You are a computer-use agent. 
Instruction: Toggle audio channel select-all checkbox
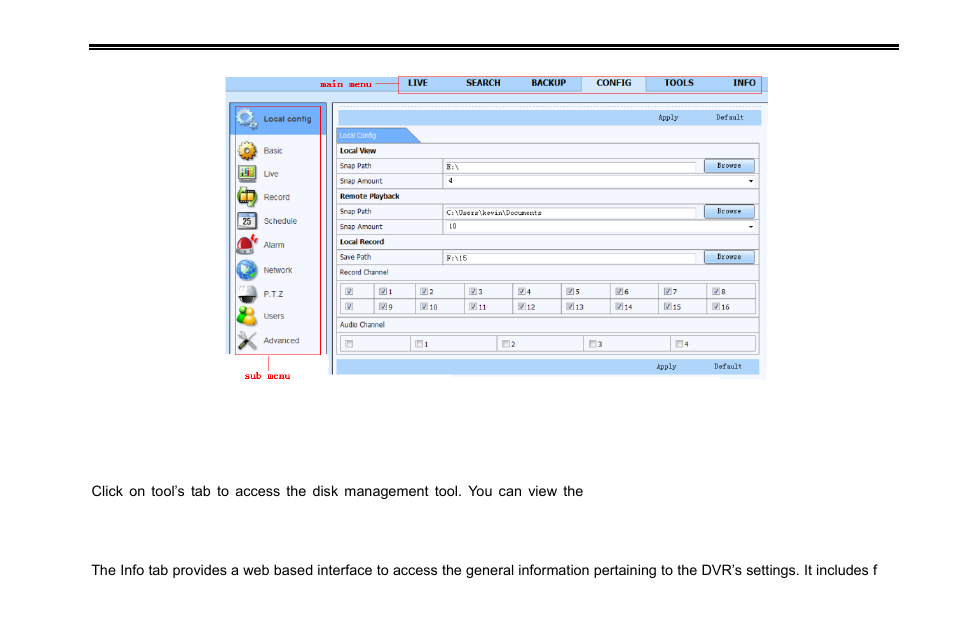pyautogui.click(x=349, y=344)
